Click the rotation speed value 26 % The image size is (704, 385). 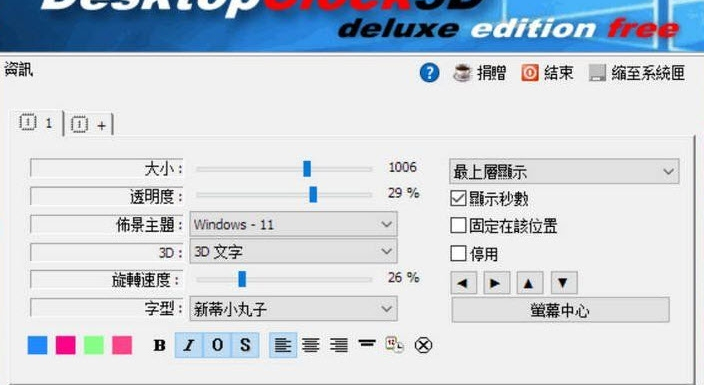coord(403,278)
